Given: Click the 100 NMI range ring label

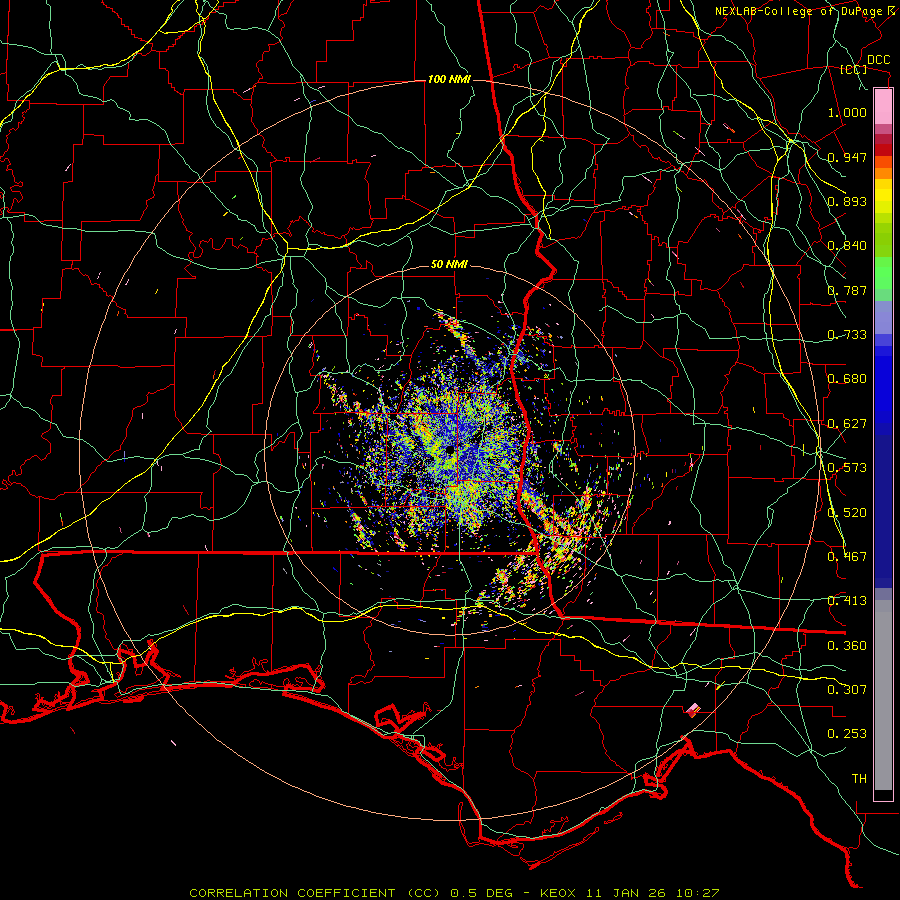Looking at the screenshot, I should (449, 79).
